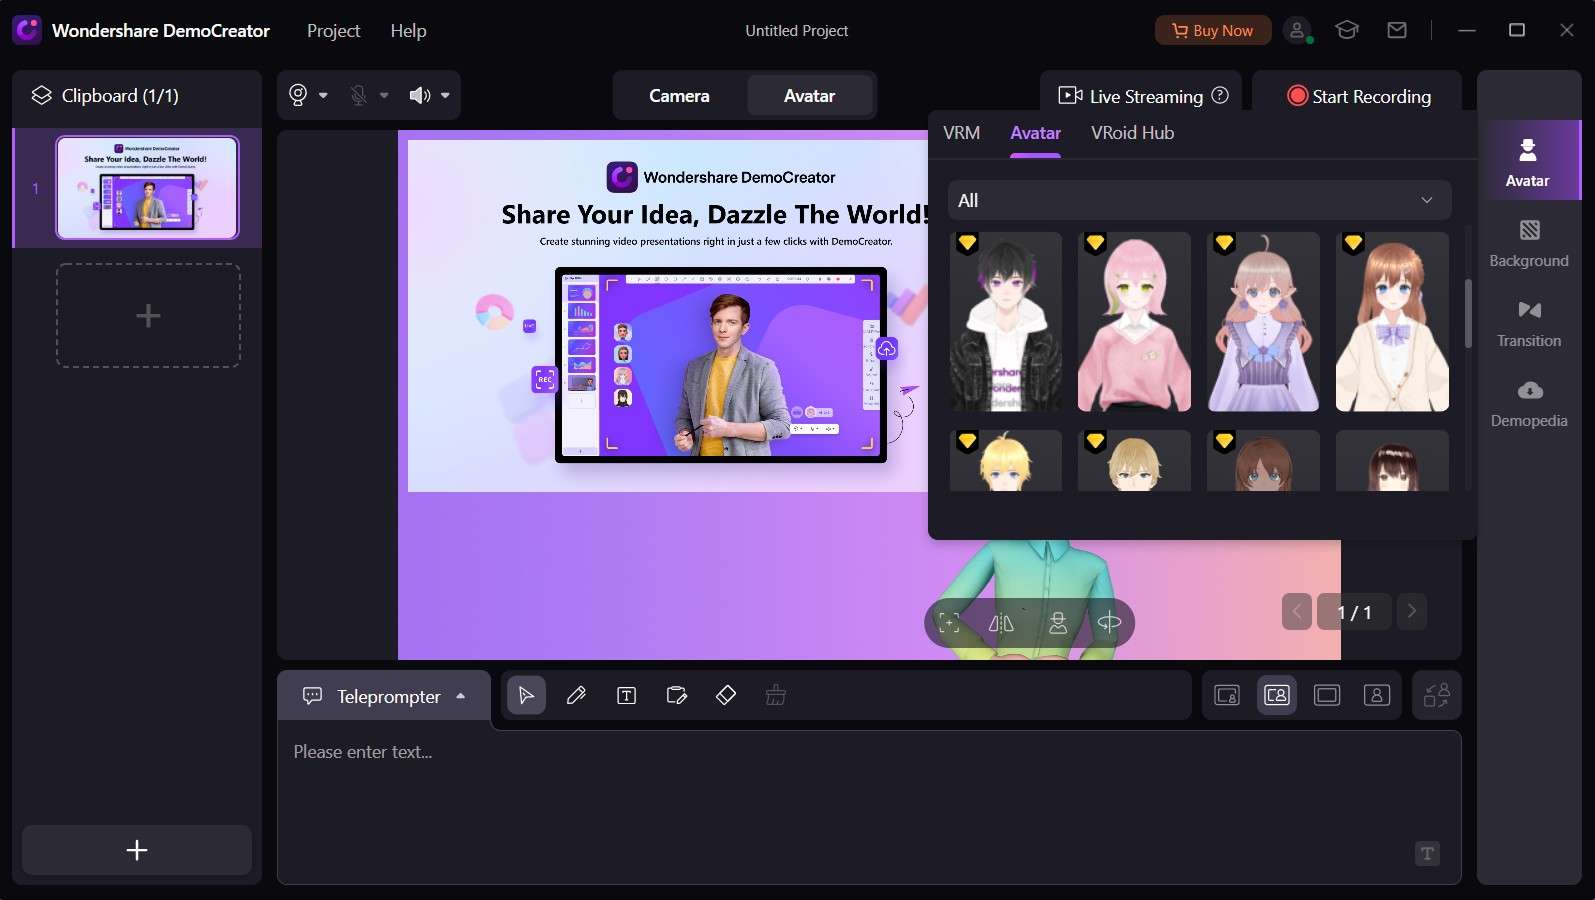
Task: Expand the webcam dropdown arrow
Action: coord(323,96)
